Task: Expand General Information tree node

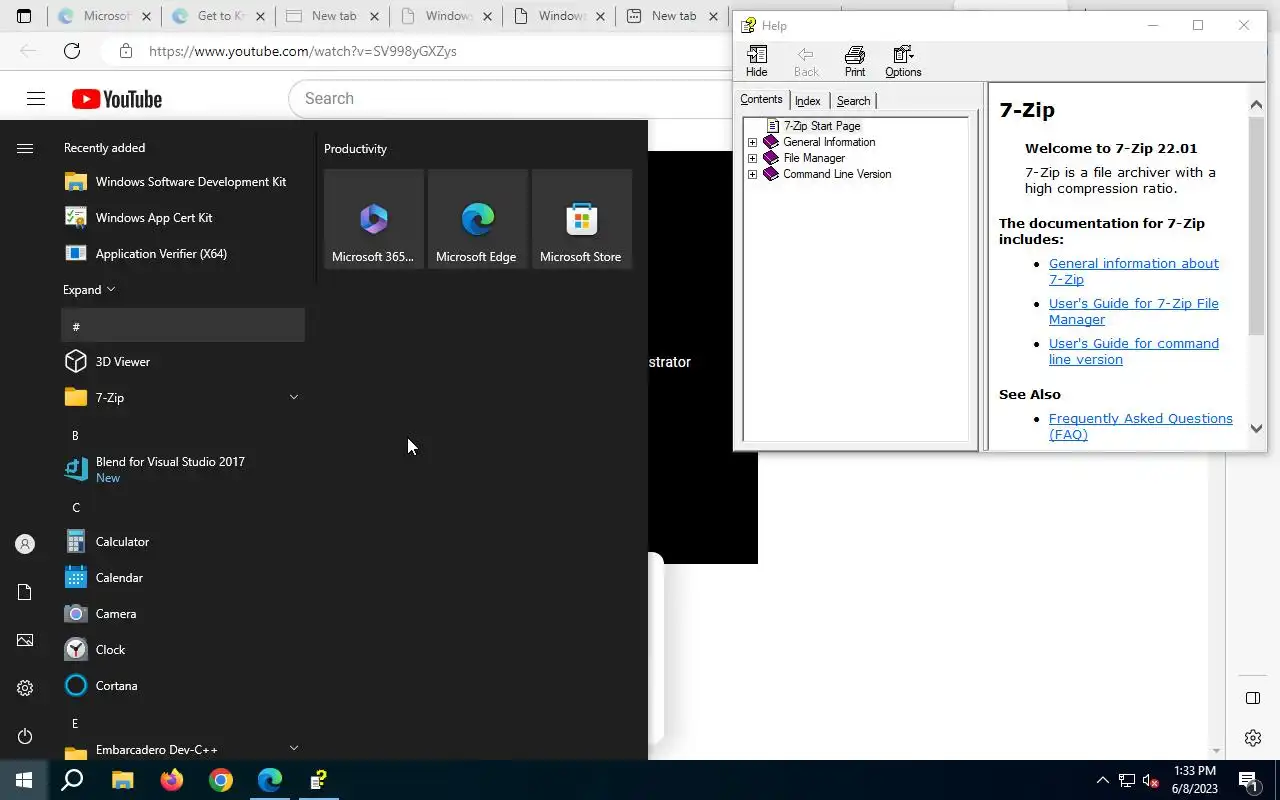Action: pyautogui.click(x=752, y=142)
